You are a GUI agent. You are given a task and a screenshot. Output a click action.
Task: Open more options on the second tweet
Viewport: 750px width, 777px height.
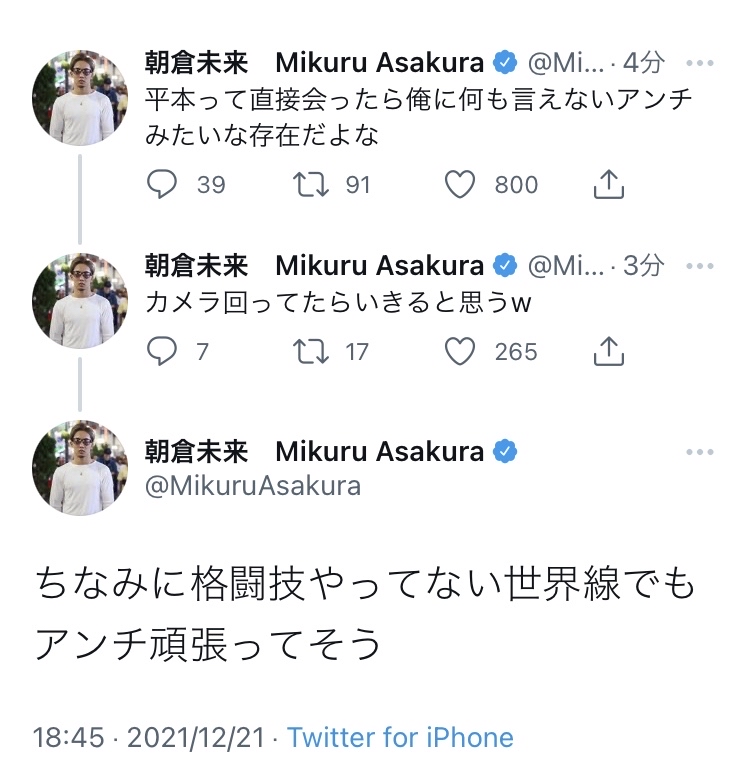coord(700,265)
